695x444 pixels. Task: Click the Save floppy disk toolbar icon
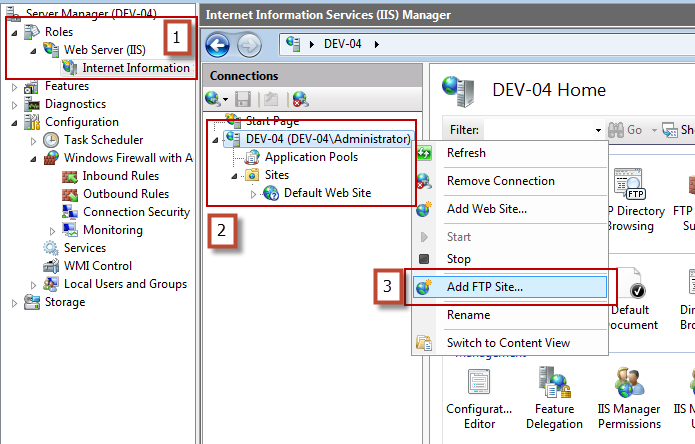click(x=243, y=99)
